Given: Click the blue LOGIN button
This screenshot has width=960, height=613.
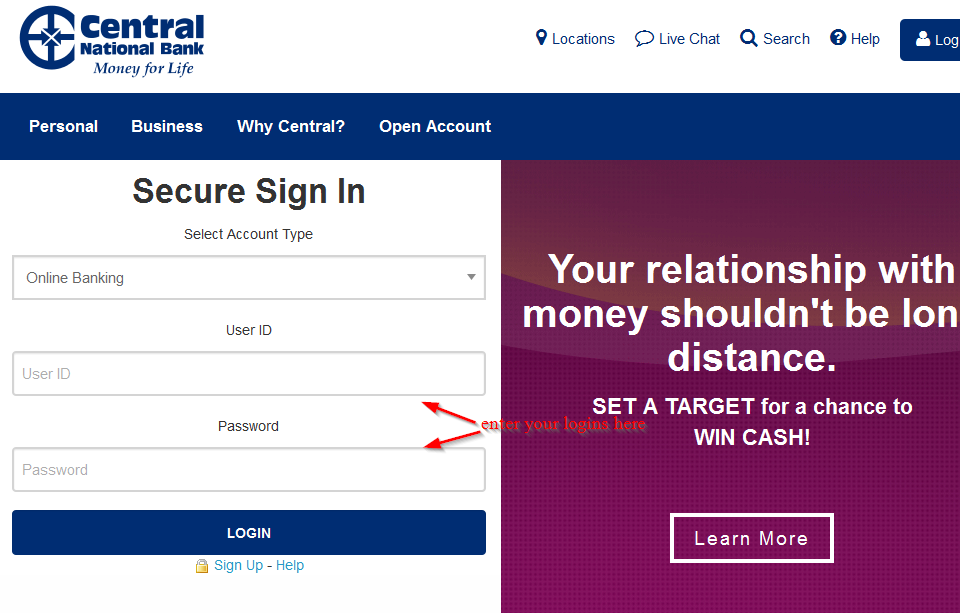Looking at the screenshot, I should pyautogui.click(x=249, y=533).
